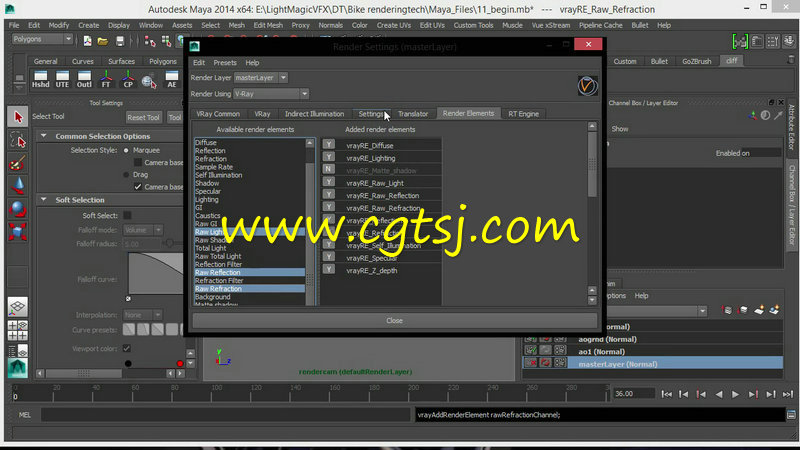Activate the Paint Selection brush tool
The height and width of the screenshot is (450, 800).
click(18, 163)
